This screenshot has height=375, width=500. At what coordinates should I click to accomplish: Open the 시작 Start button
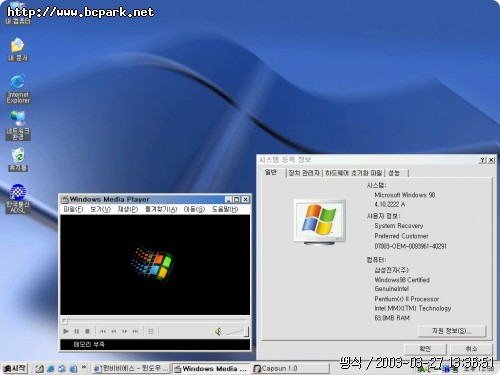(14, 368)
